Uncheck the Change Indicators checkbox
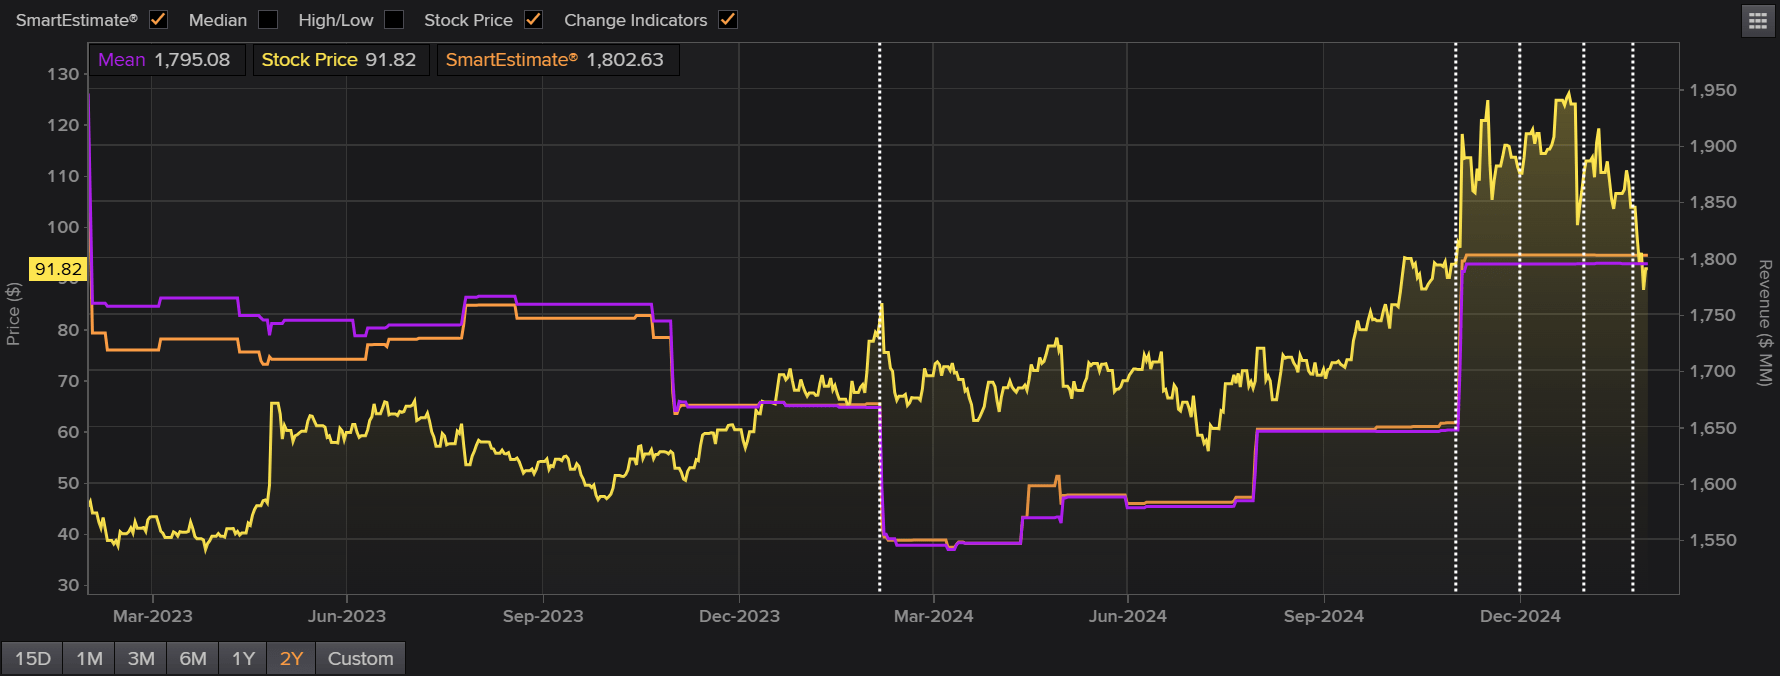The height and width of the screenshot is (676, 1780). coord(728,20)
